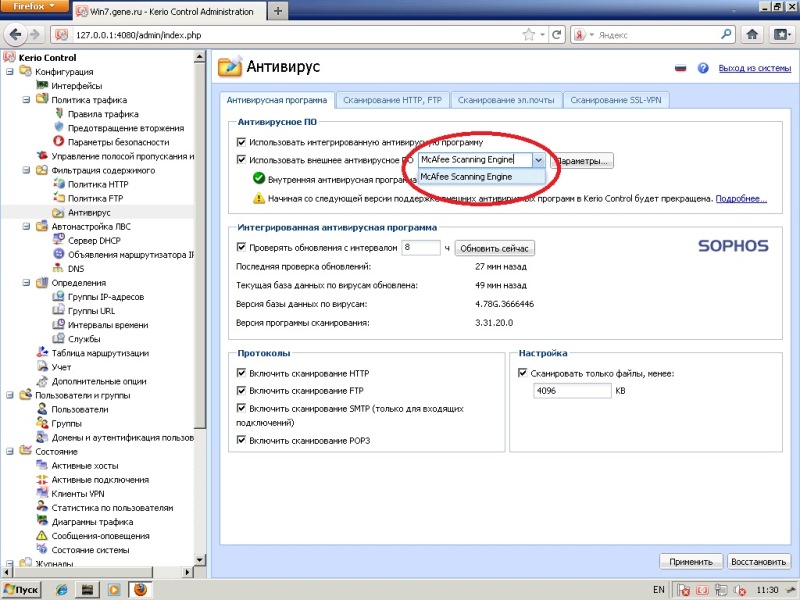Click the help question mark icon
The height and width of the screenshot is (600, 800).
pos(703,68)
